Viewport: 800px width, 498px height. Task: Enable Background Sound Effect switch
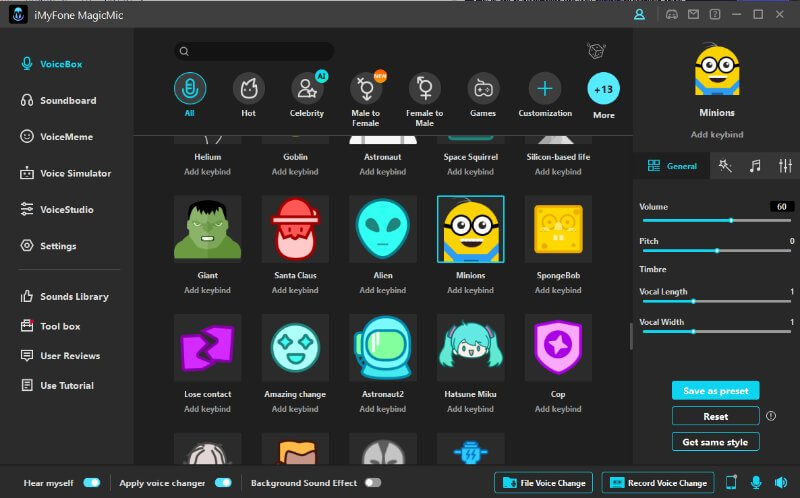pos(373,483)
